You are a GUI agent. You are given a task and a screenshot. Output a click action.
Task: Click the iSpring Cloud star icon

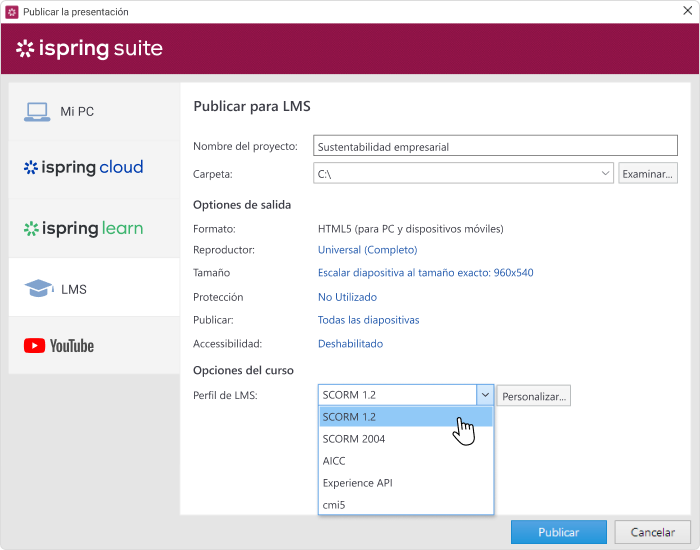(31, 167)
